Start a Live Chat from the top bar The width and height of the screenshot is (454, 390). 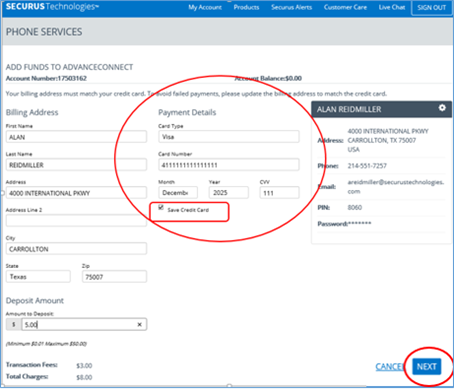tap(392, 7)
